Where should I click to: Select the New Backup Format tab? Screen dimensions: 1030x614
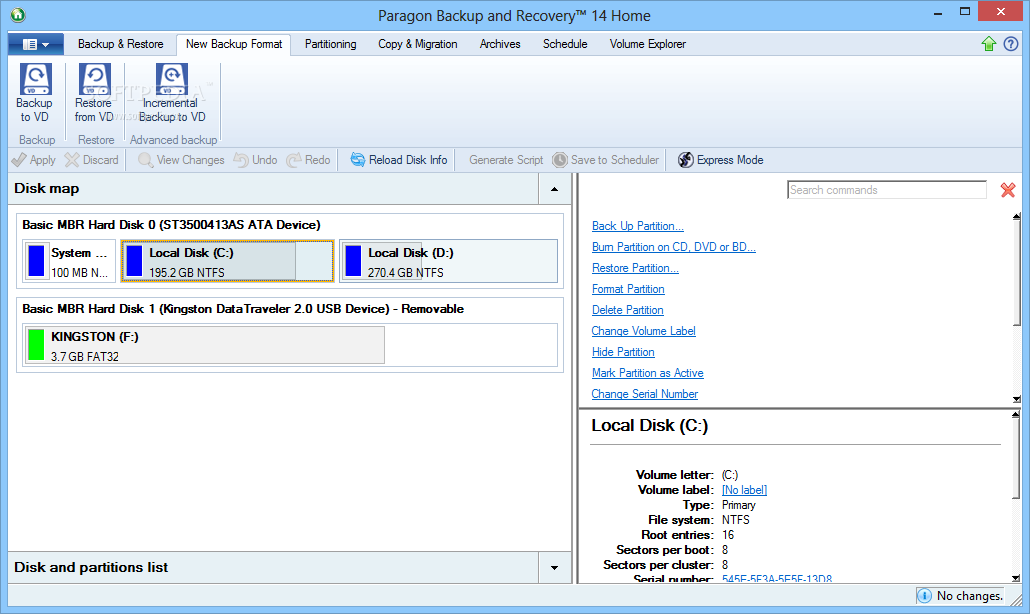click(234, 44)
